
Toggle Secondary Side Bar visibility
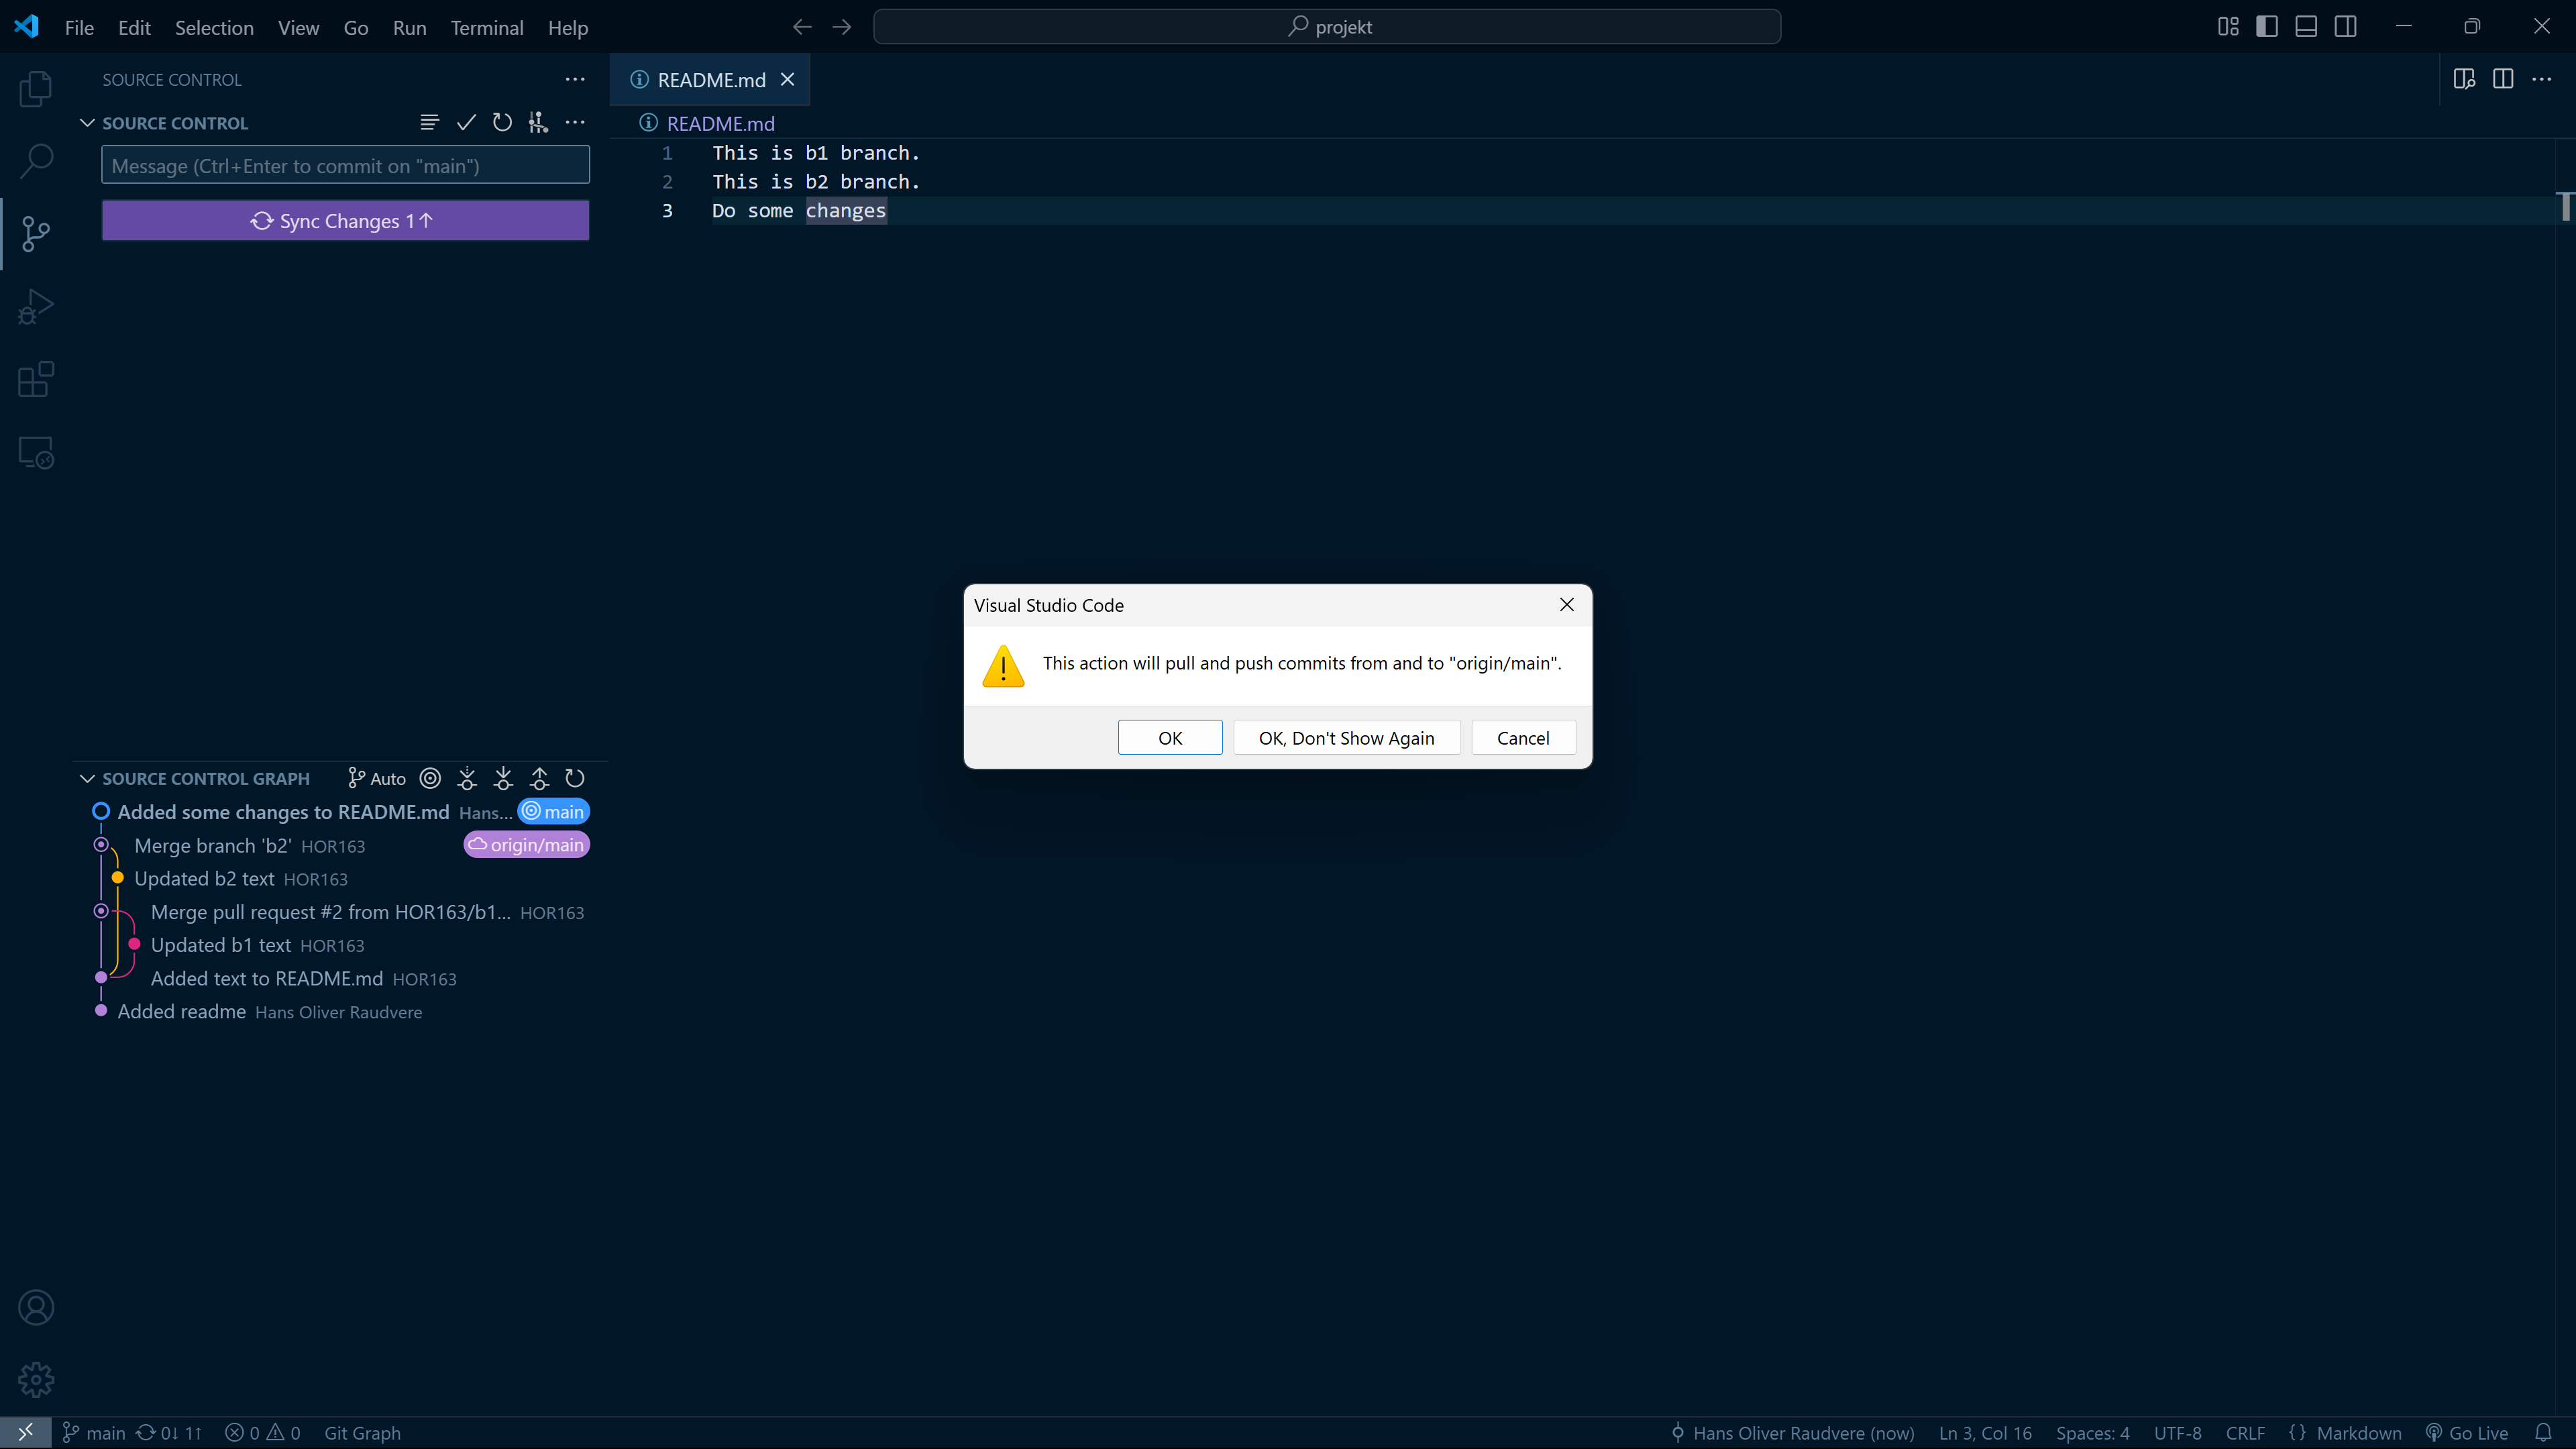pos(2345,27)
